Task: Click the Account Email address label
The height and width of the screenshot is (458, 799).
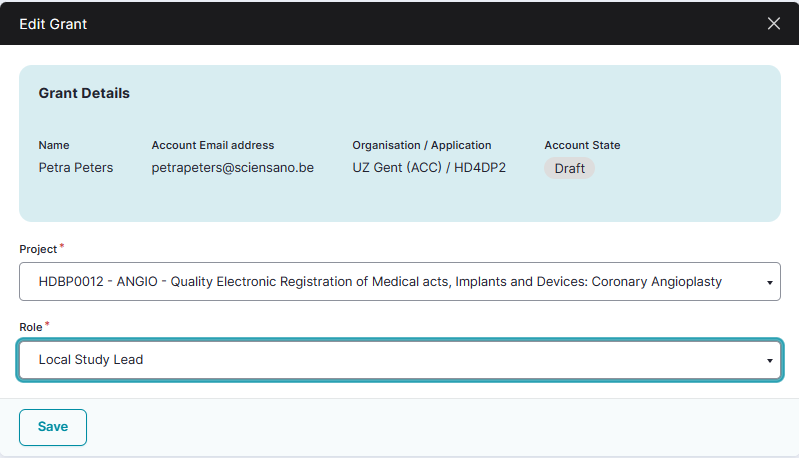Action: 213,145
